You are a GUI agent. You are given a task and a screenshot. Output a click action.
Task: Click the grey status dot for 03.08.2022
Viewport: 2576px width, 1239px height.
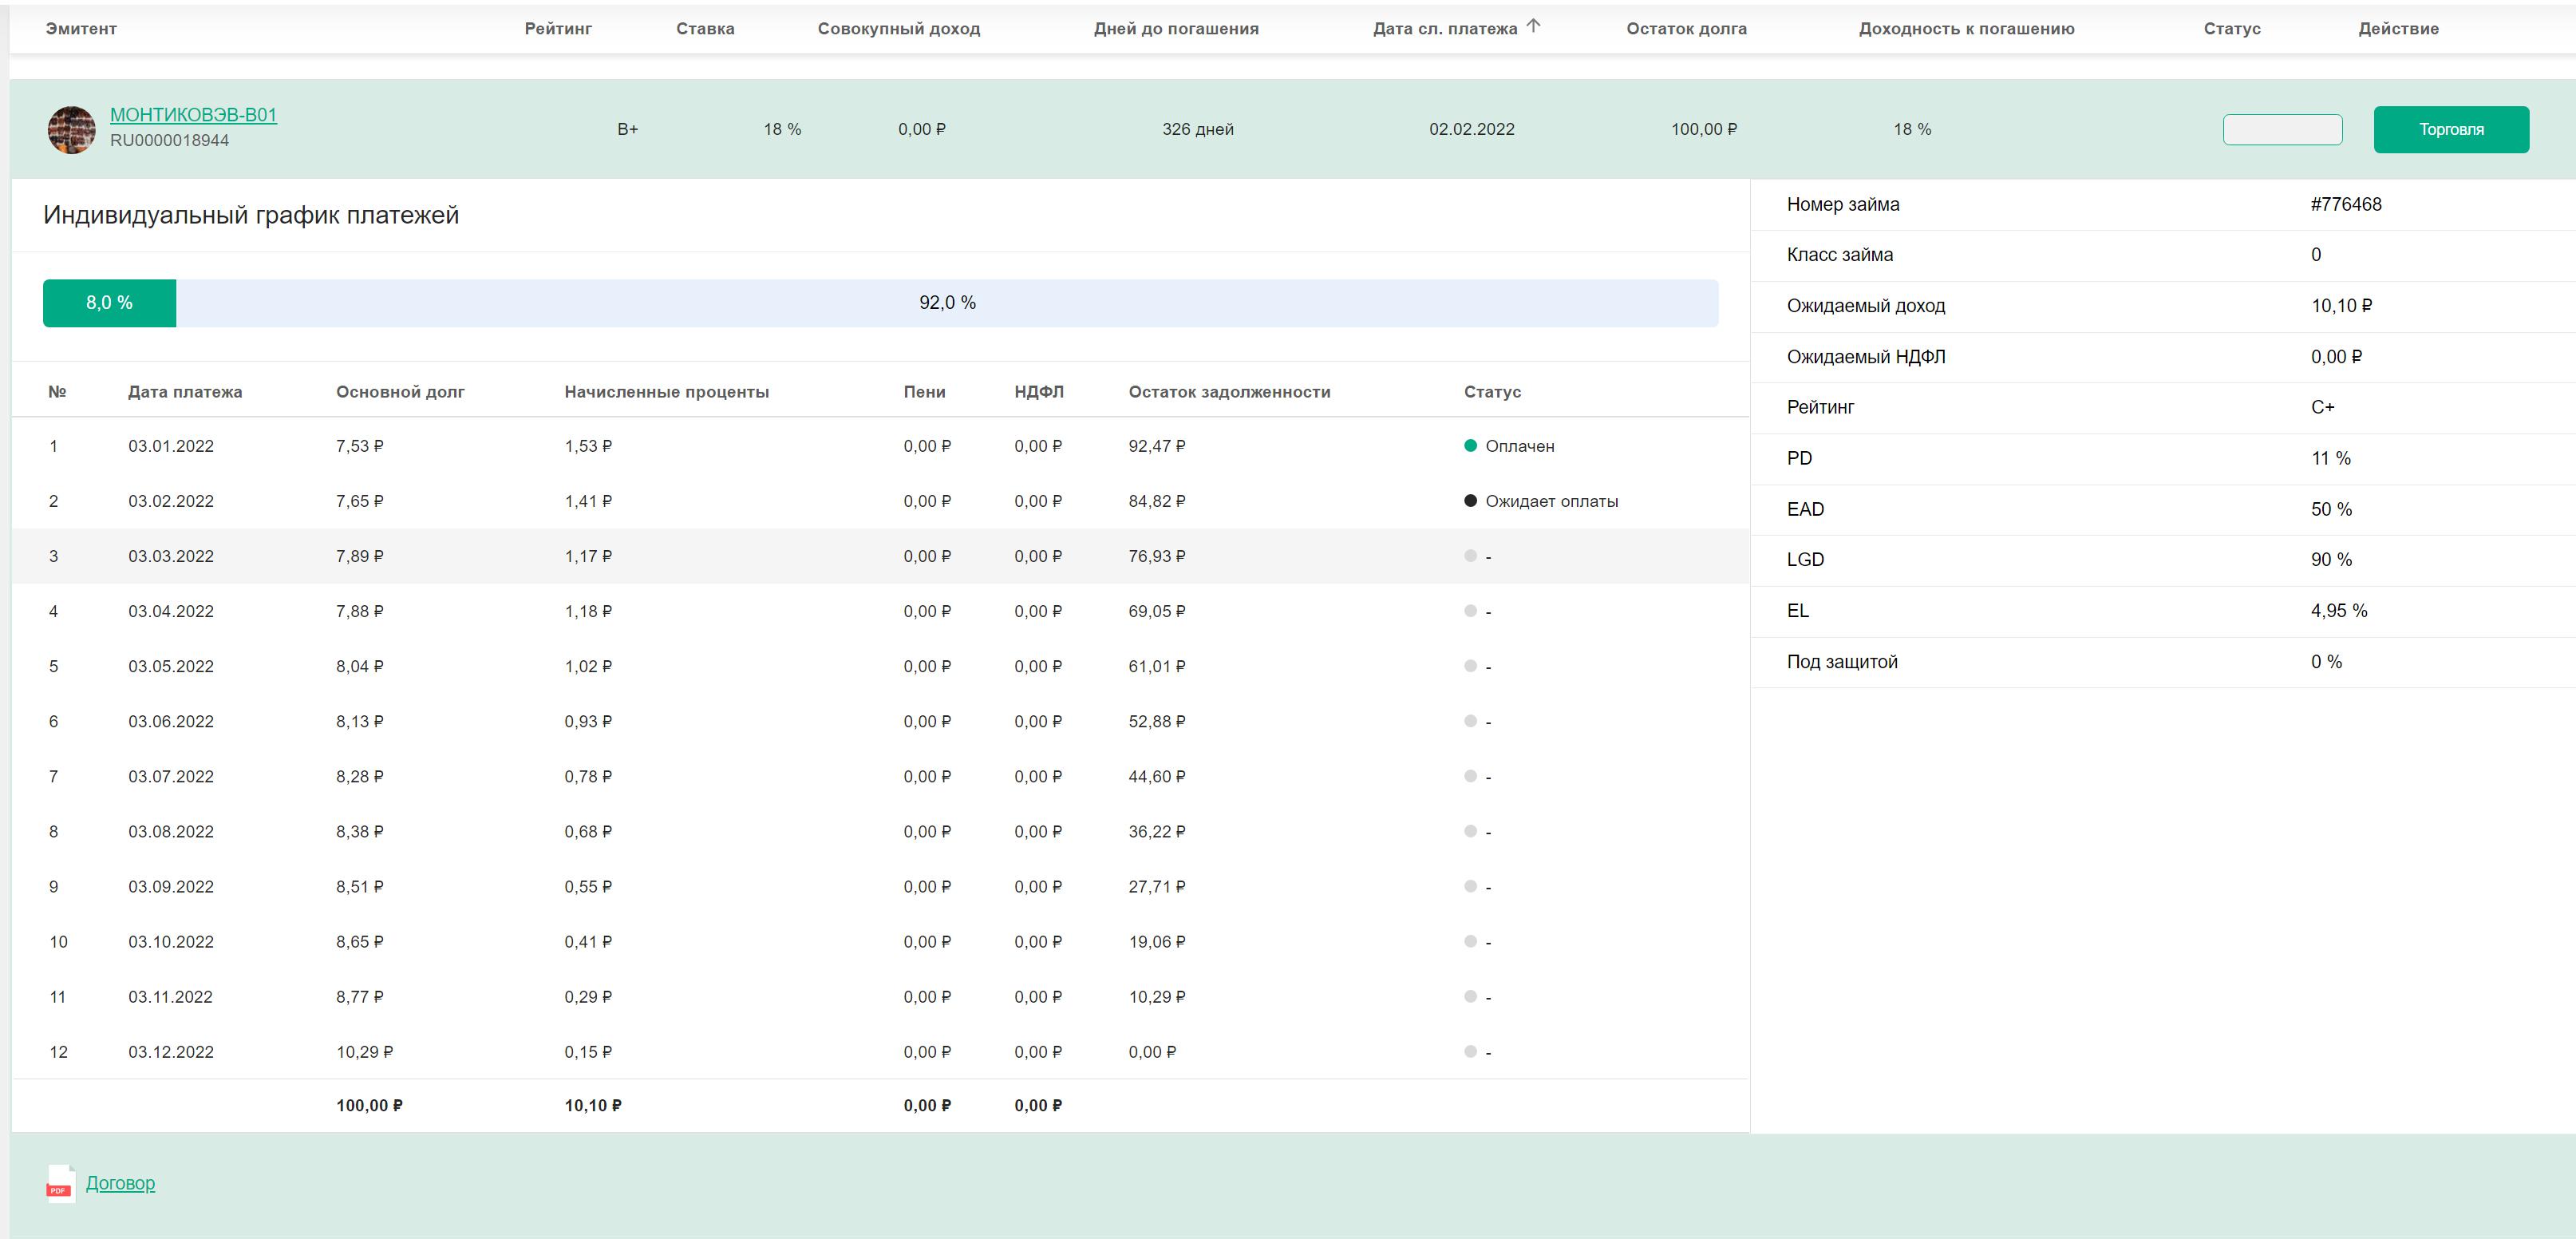coord(1470,831)
